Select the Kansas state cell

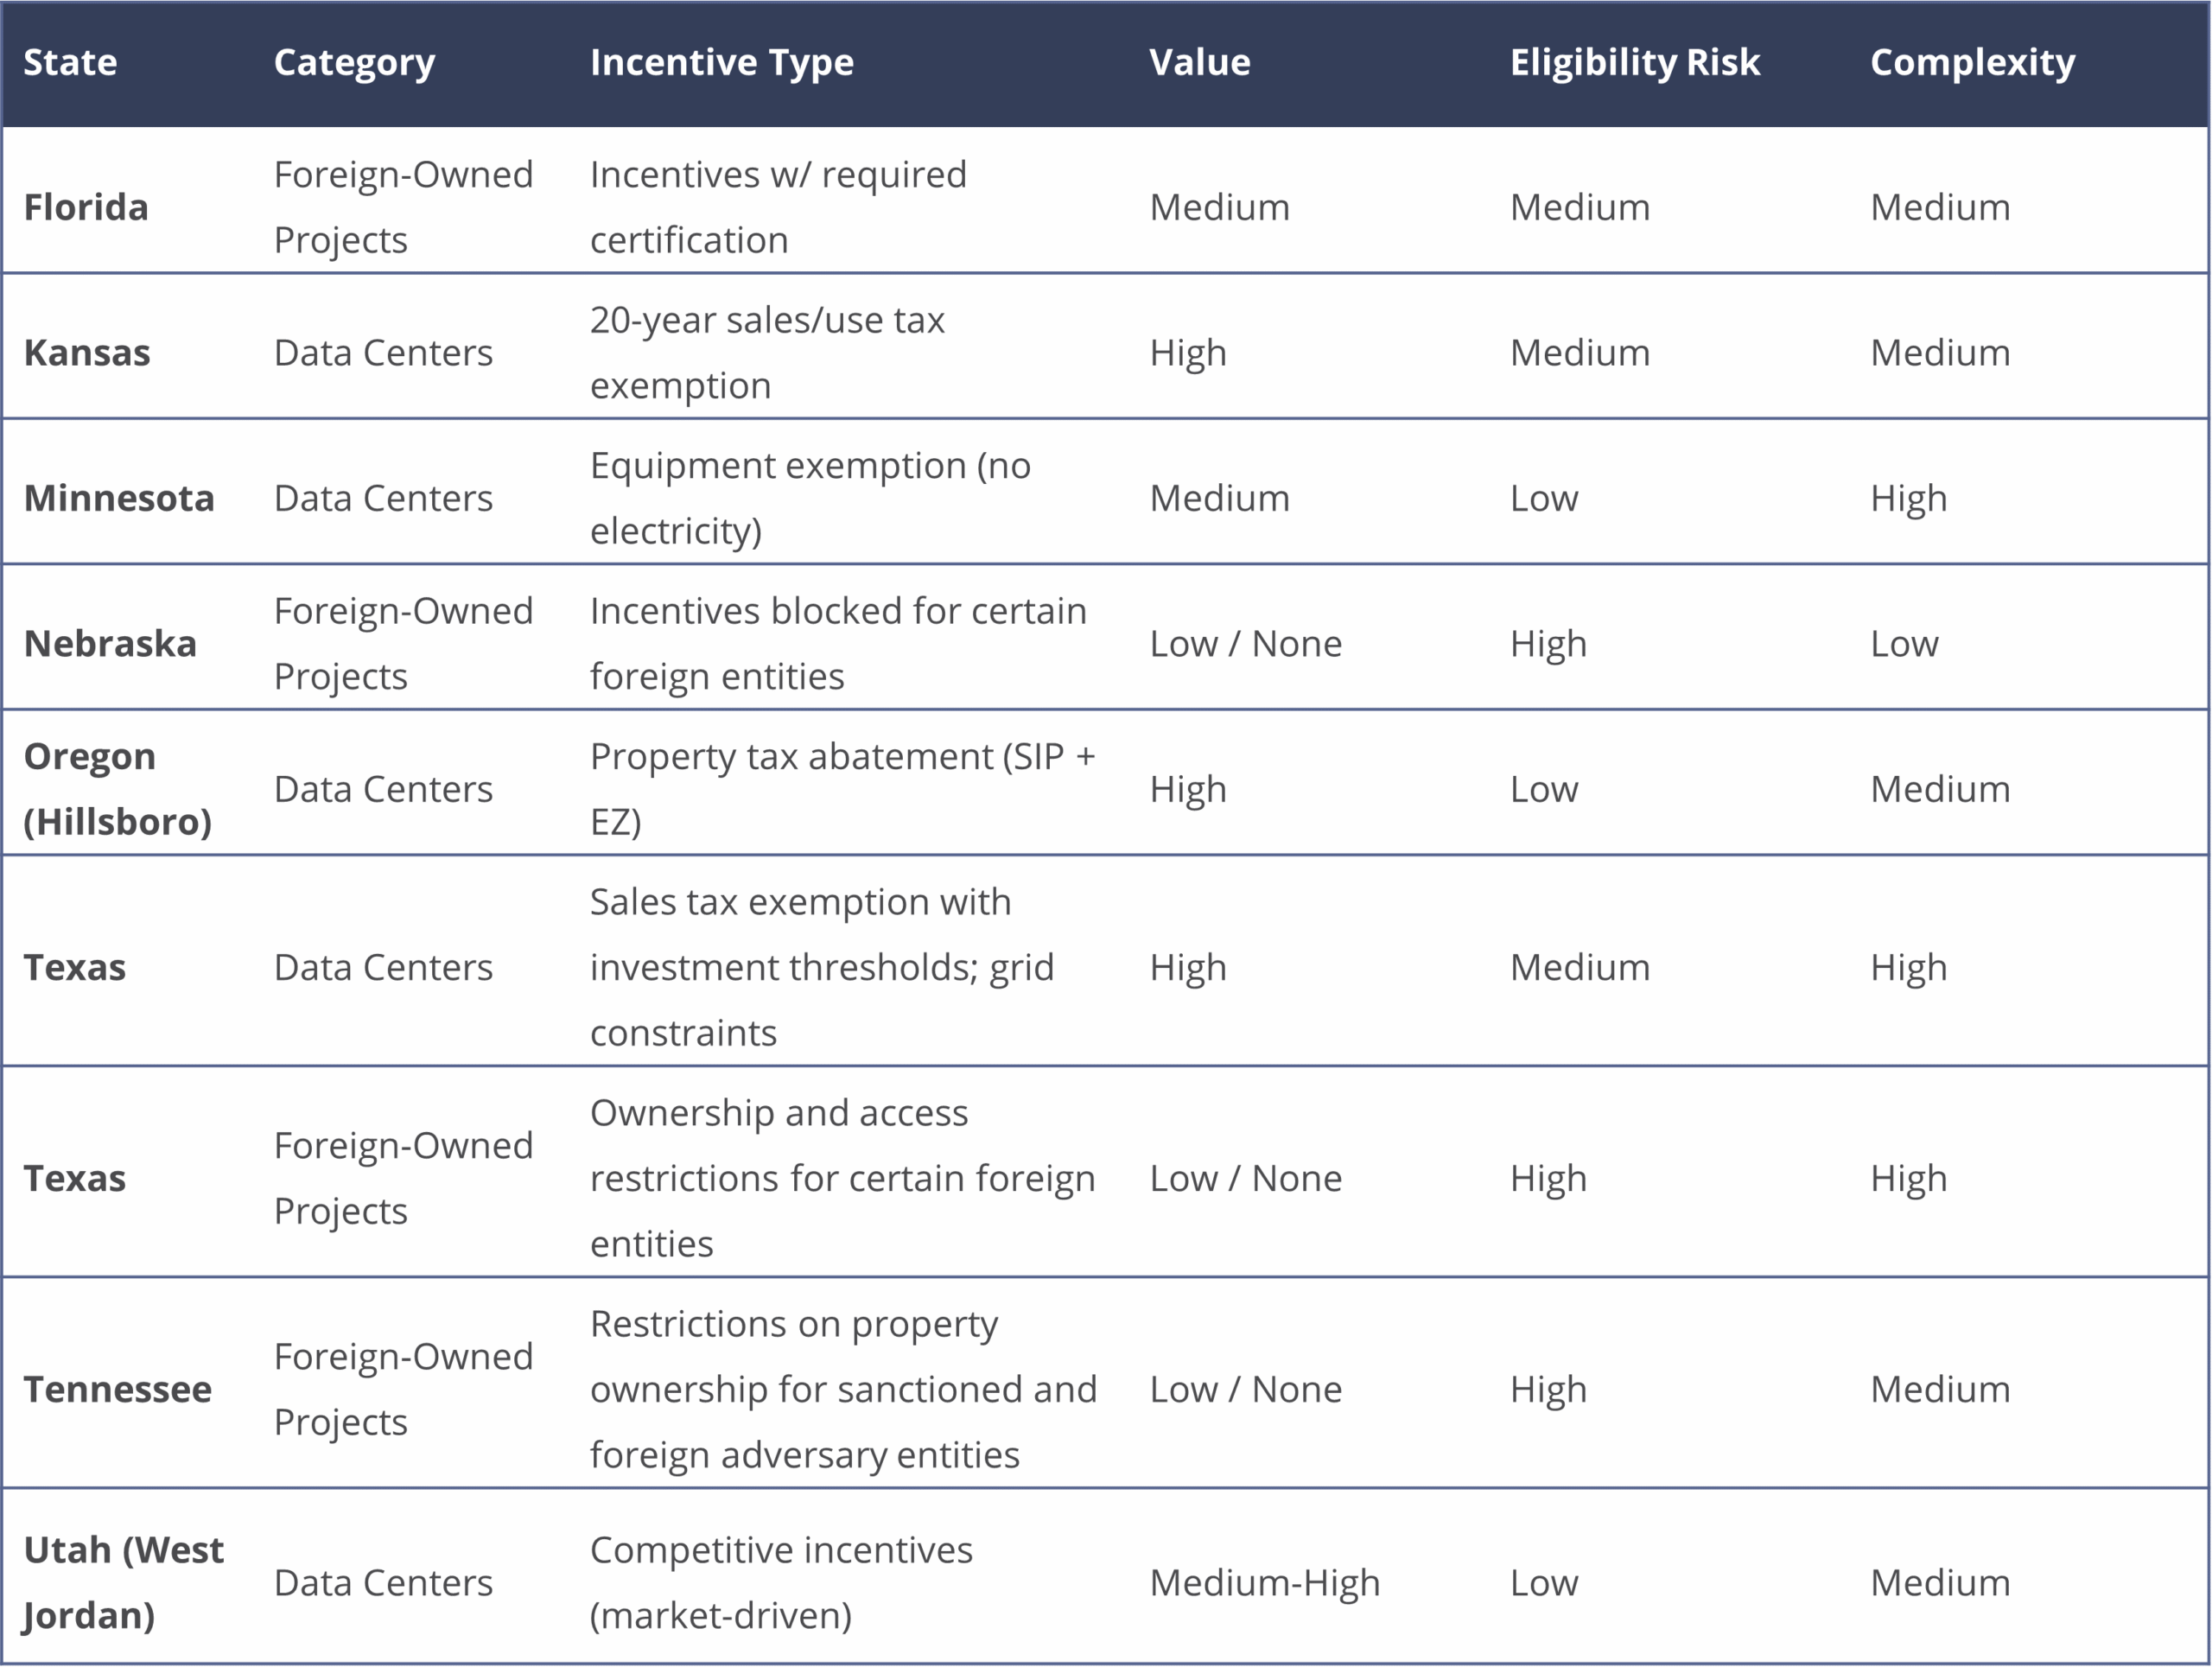click(87, 352)
